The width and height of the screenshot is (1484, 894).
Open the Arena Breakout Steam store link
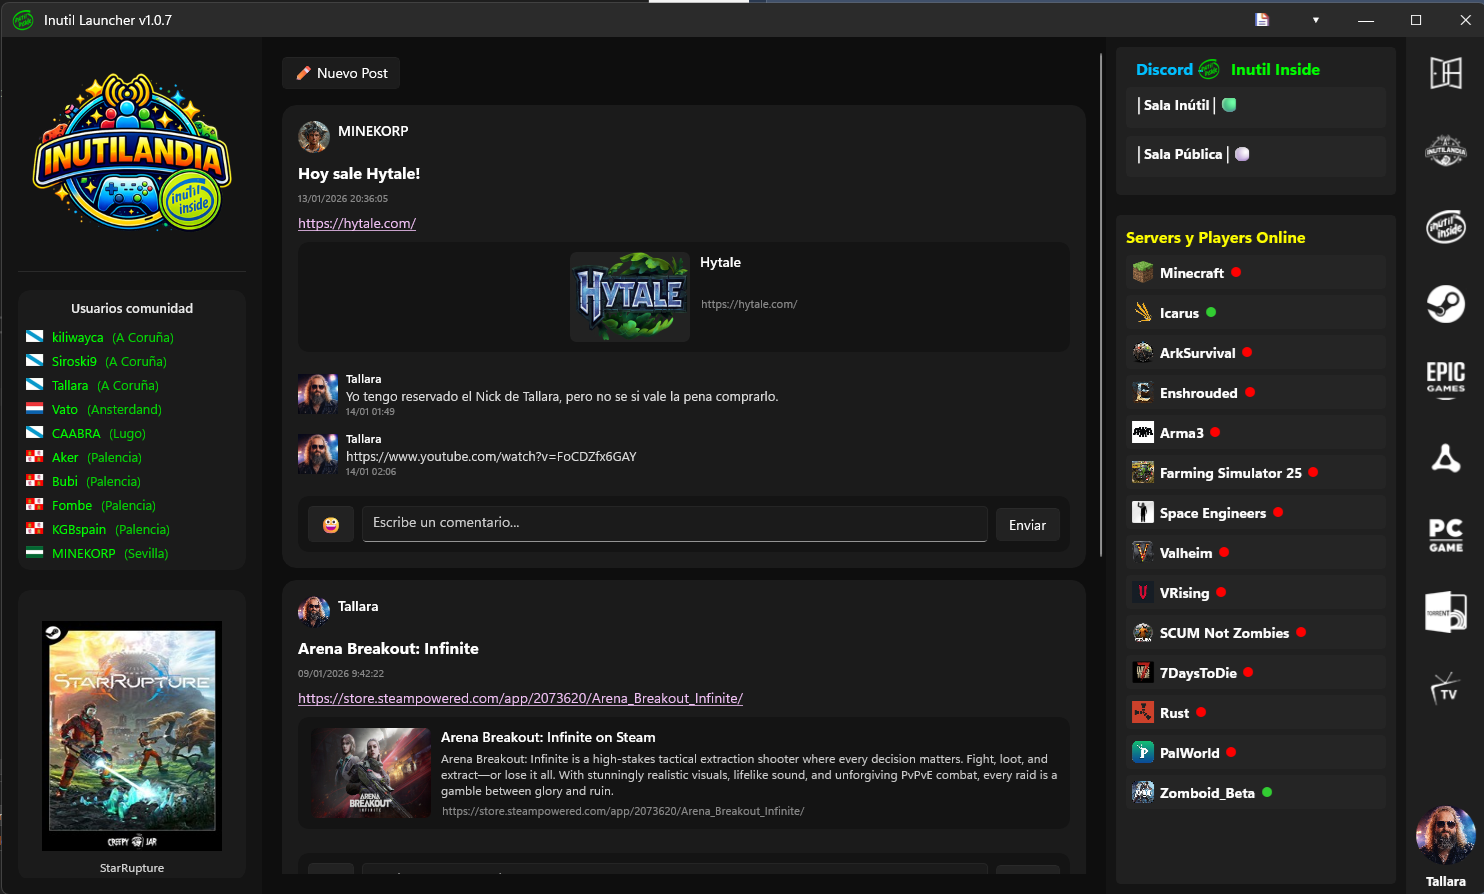tap(520, 698)
